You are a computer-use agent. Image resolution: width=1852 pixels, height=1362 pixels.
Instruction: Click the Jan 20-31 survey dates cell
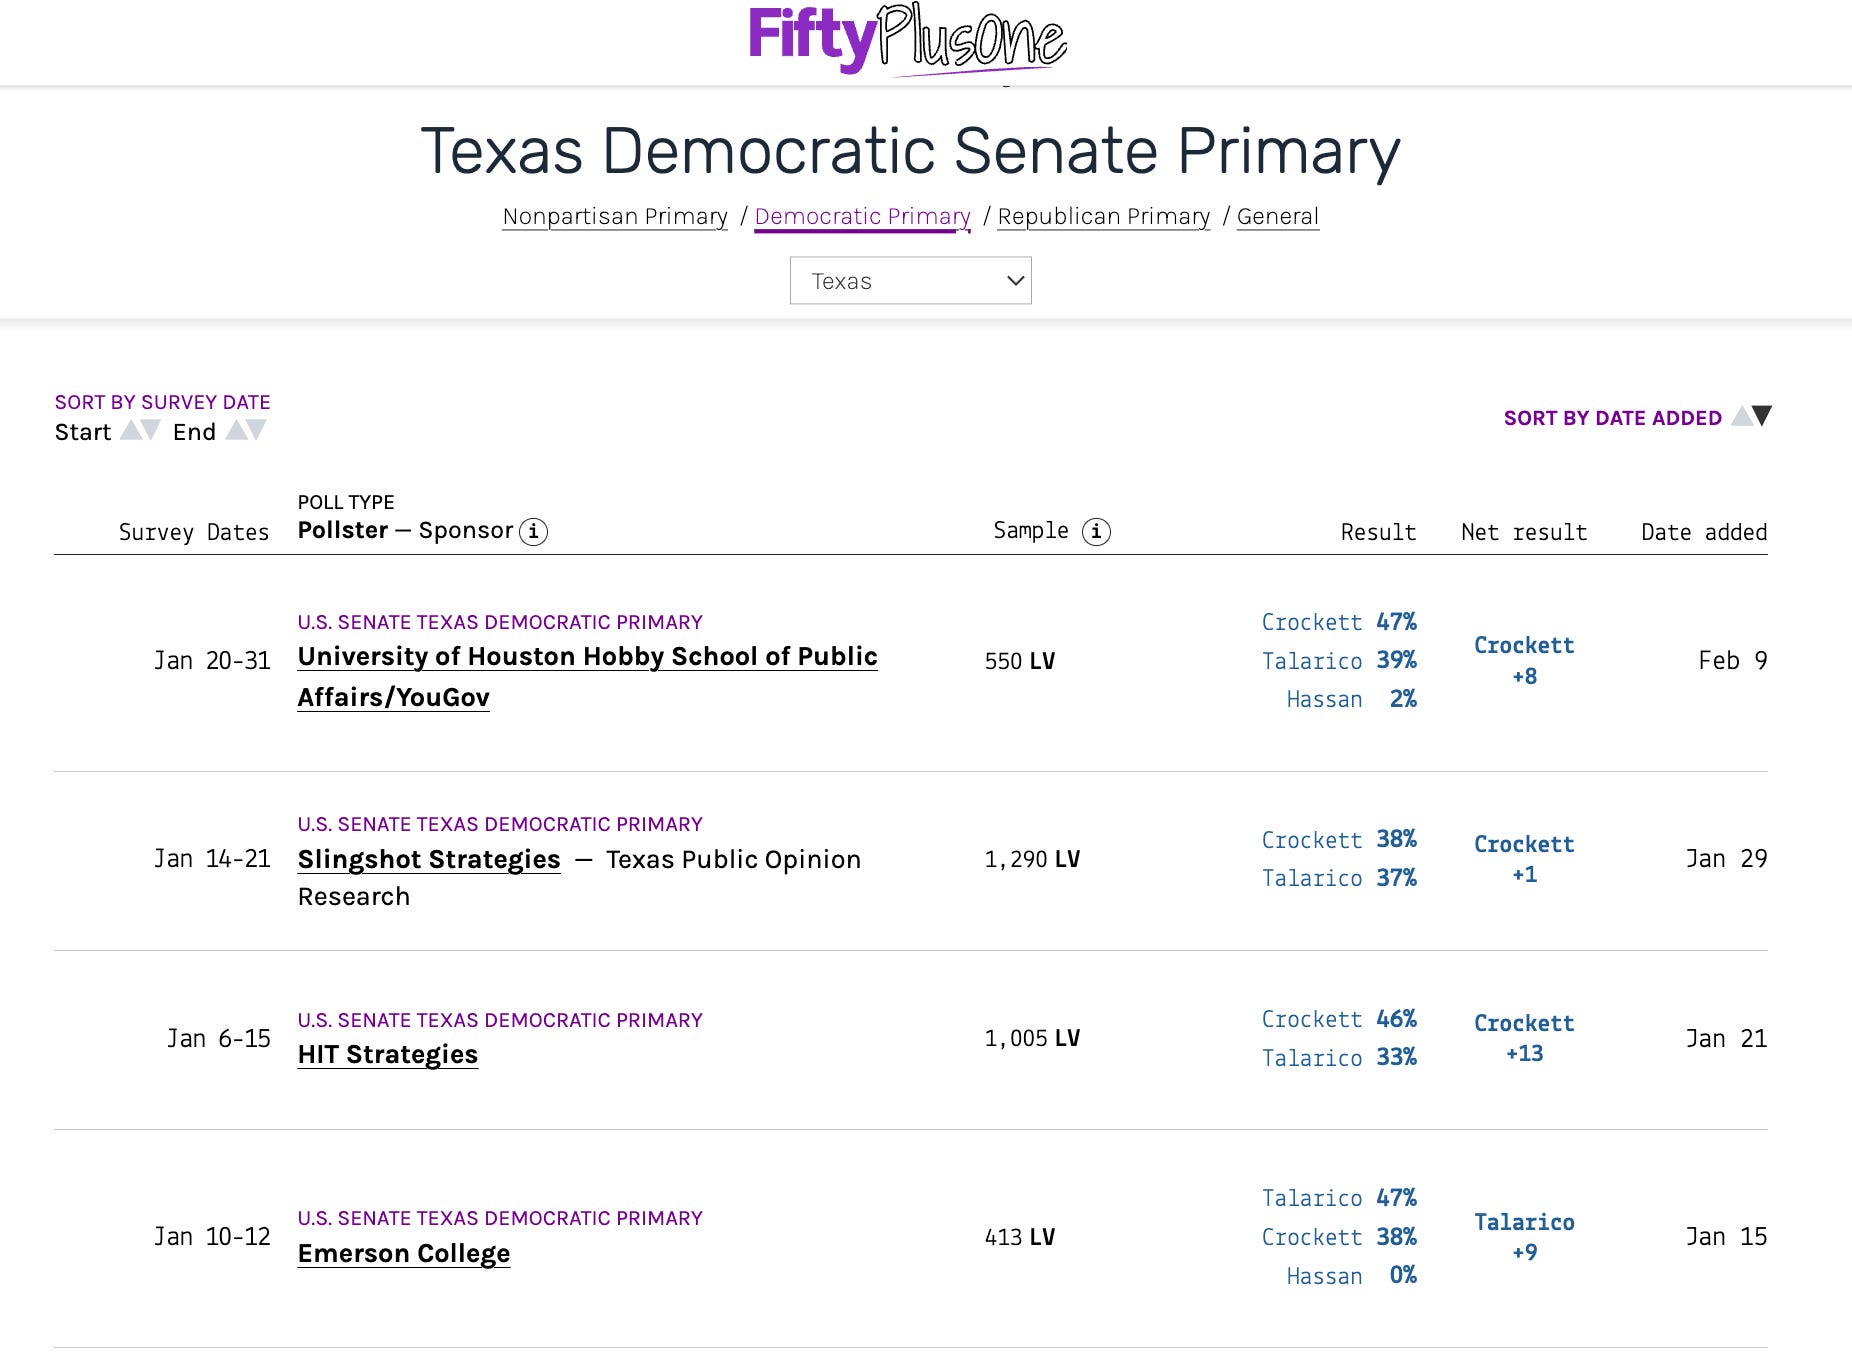tap(212, 661)
